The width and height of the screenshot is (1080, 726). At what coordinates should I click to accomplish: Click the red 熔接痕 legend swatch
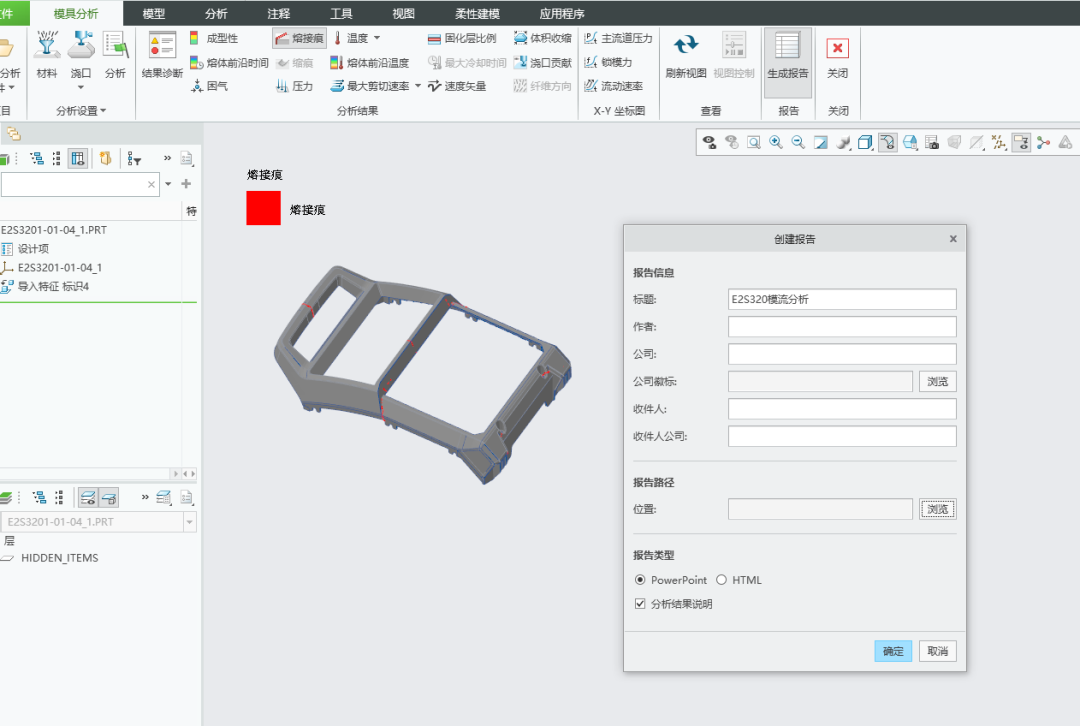tap(264, 208)
